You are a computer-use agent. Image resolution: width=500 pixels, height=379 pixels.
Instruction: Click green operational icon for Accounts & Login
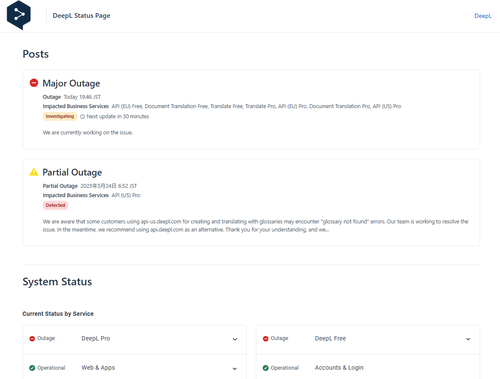(265, 368)
